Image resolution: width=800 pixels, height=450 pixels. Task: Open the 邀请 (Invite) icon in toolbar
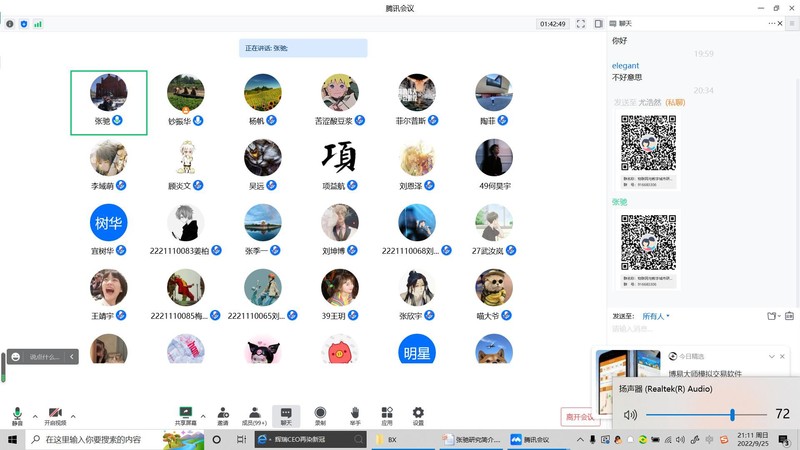point(222,413)
